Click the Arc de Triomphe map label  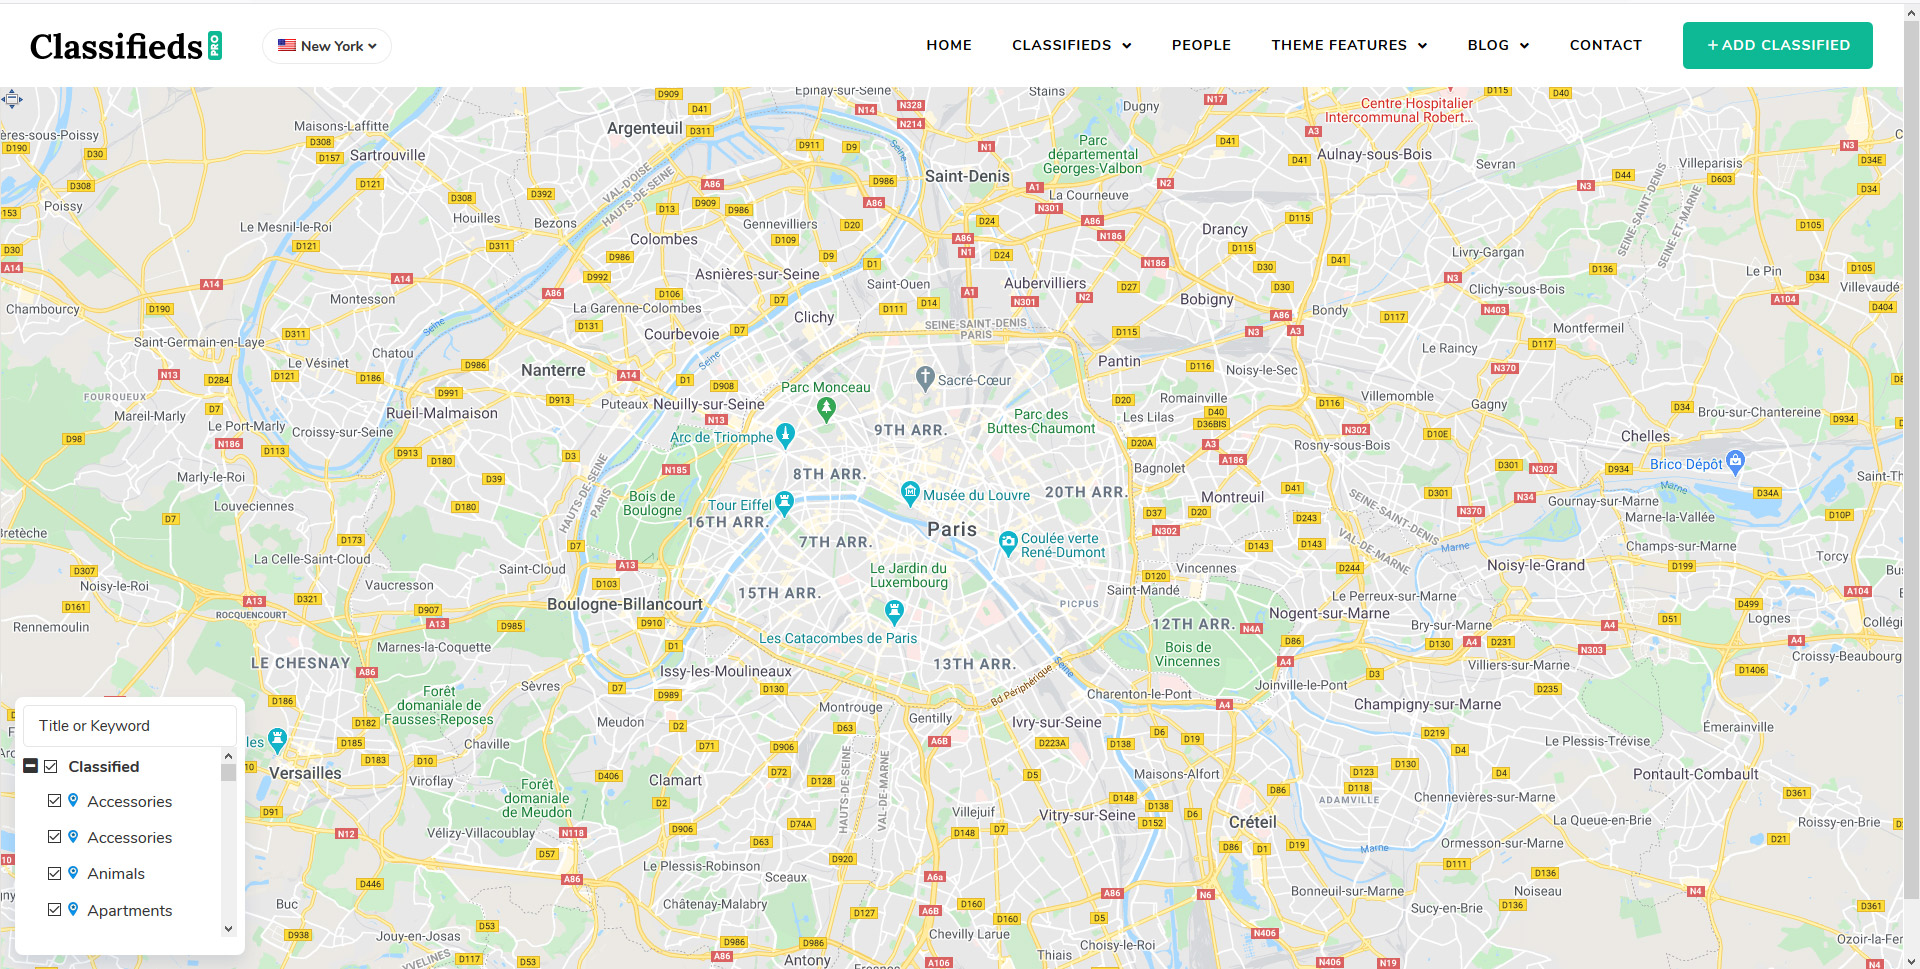[722, 437]
